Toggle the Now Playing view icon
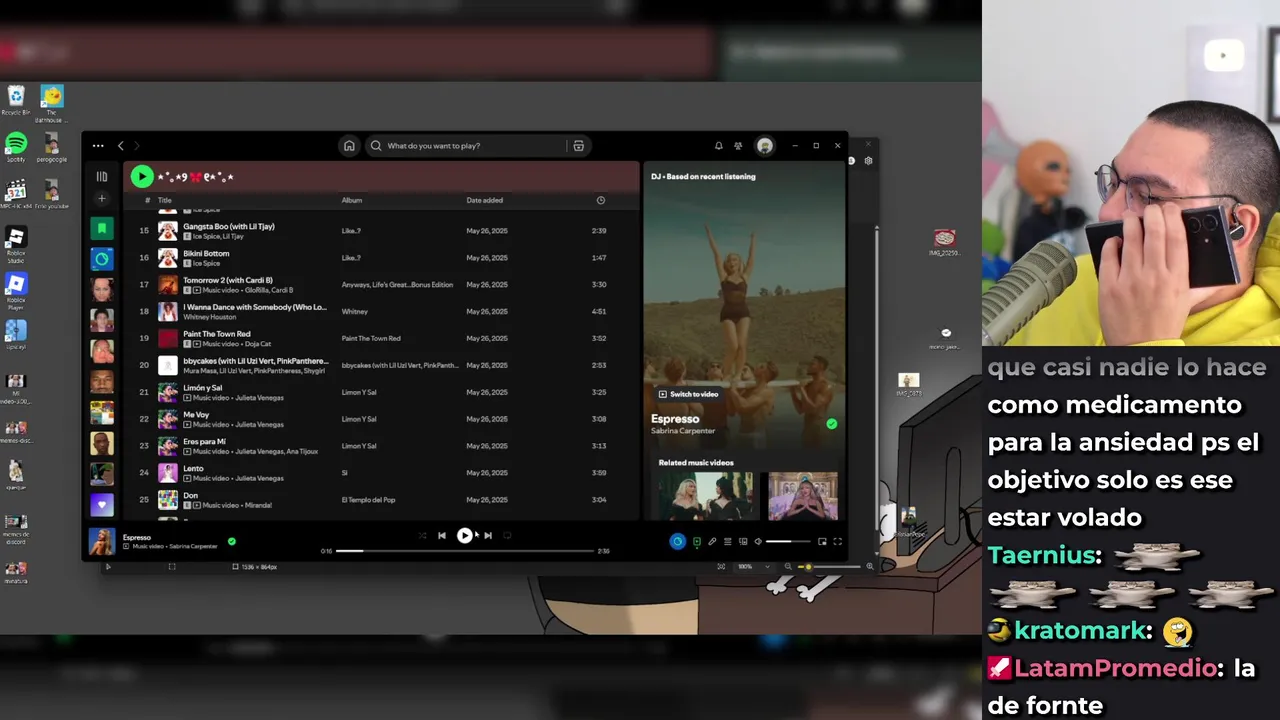The height and width of the screenshot is (720, 1280). click(x=697, y=542)
